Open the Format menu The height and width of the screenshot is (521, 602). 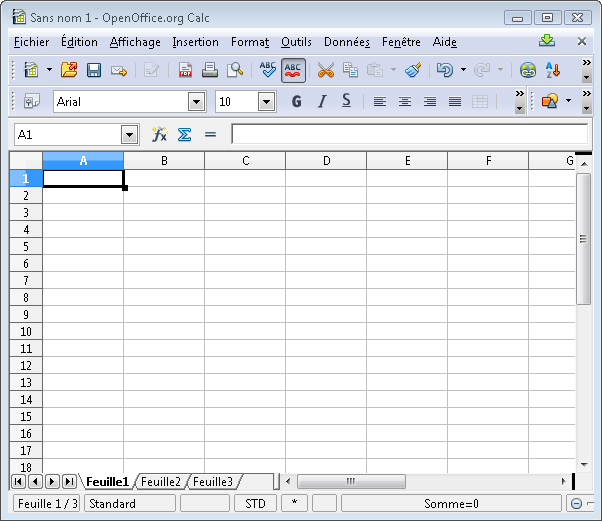(250, 42)
